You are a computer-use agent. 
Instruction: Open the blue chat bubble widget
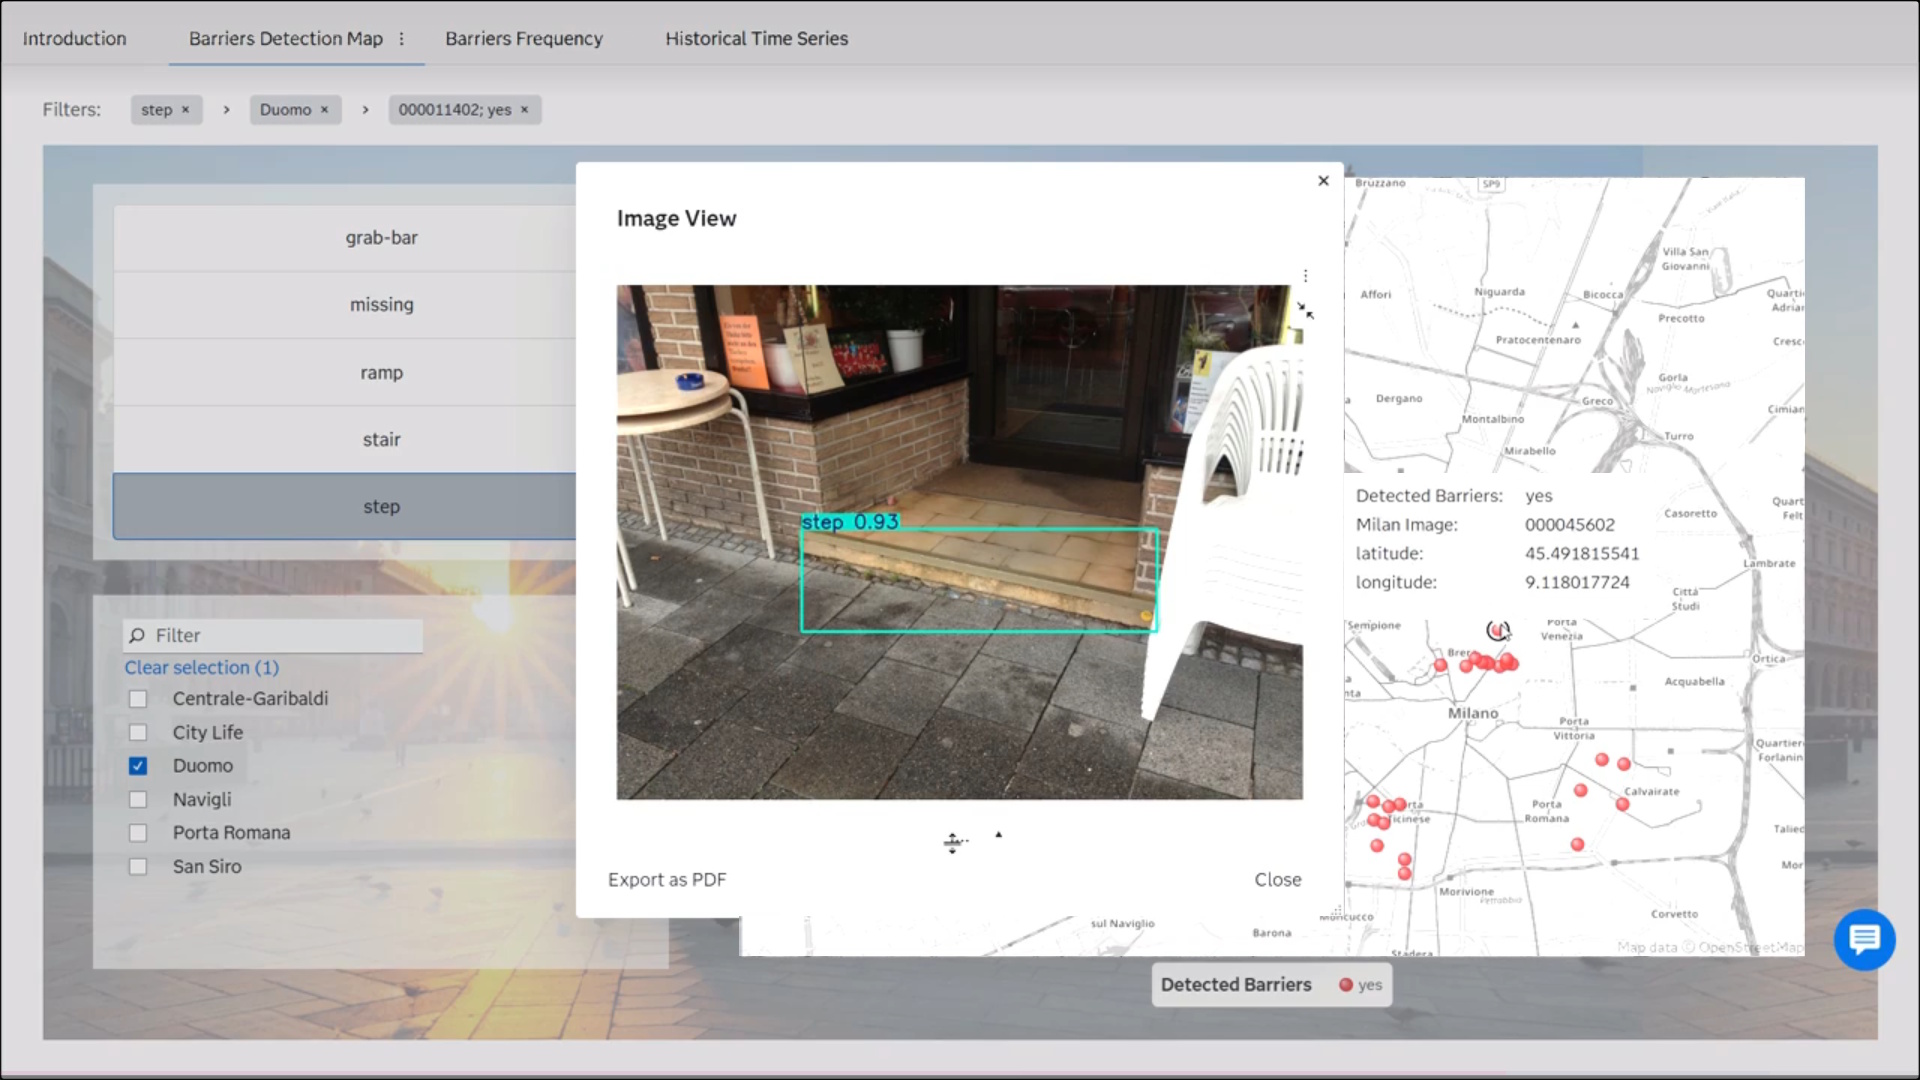point(1864,939)
